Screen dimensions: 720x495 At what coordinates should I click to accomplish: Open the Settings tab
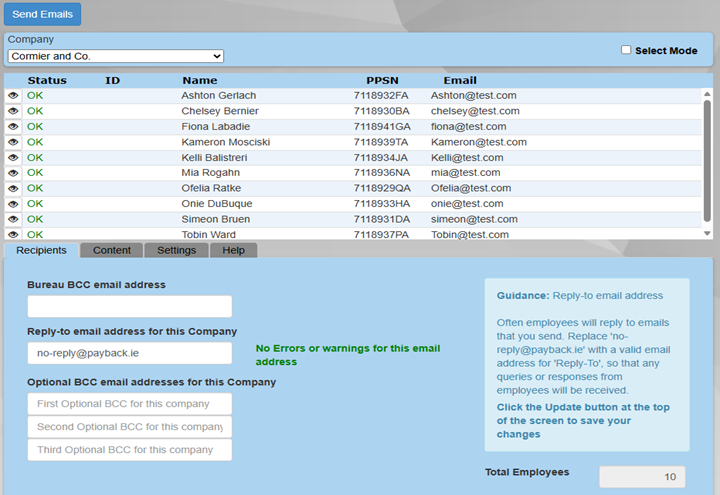pyautogui.click(x=176, y=250)
